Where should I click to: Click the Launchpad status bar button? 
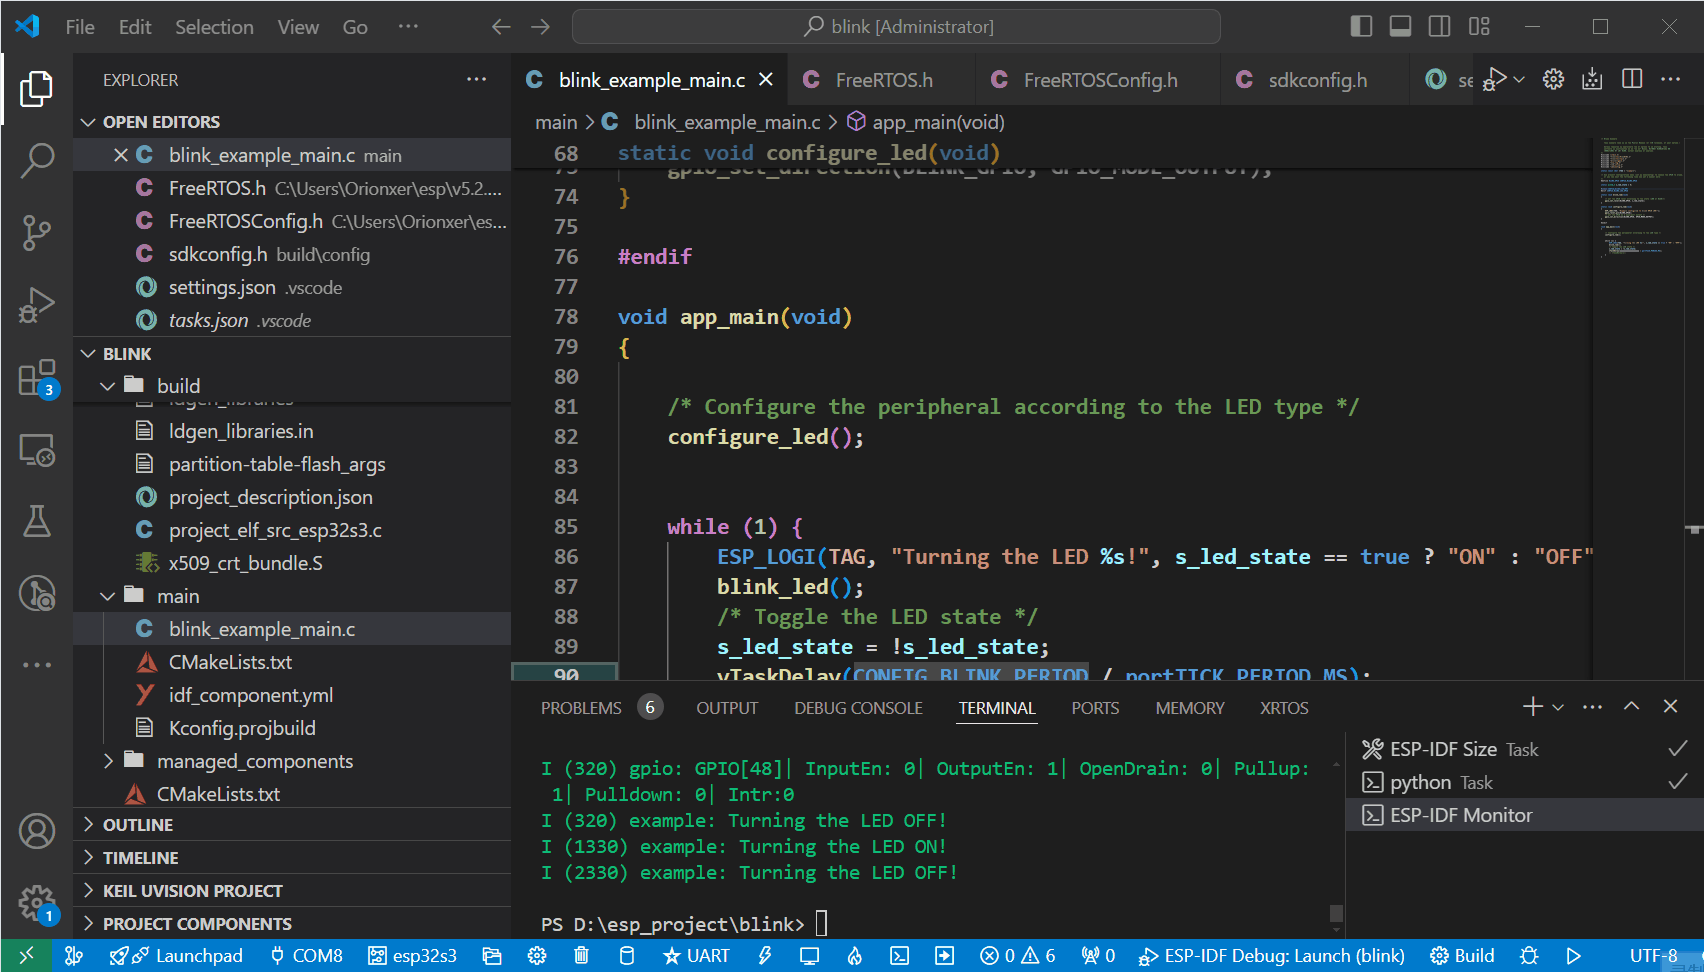[176, 956]
